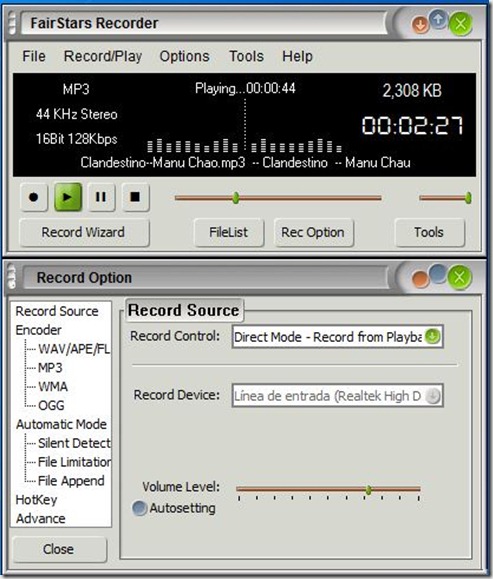Open the File menu
This screenshot has width=493, height=579.
(34, 56)
